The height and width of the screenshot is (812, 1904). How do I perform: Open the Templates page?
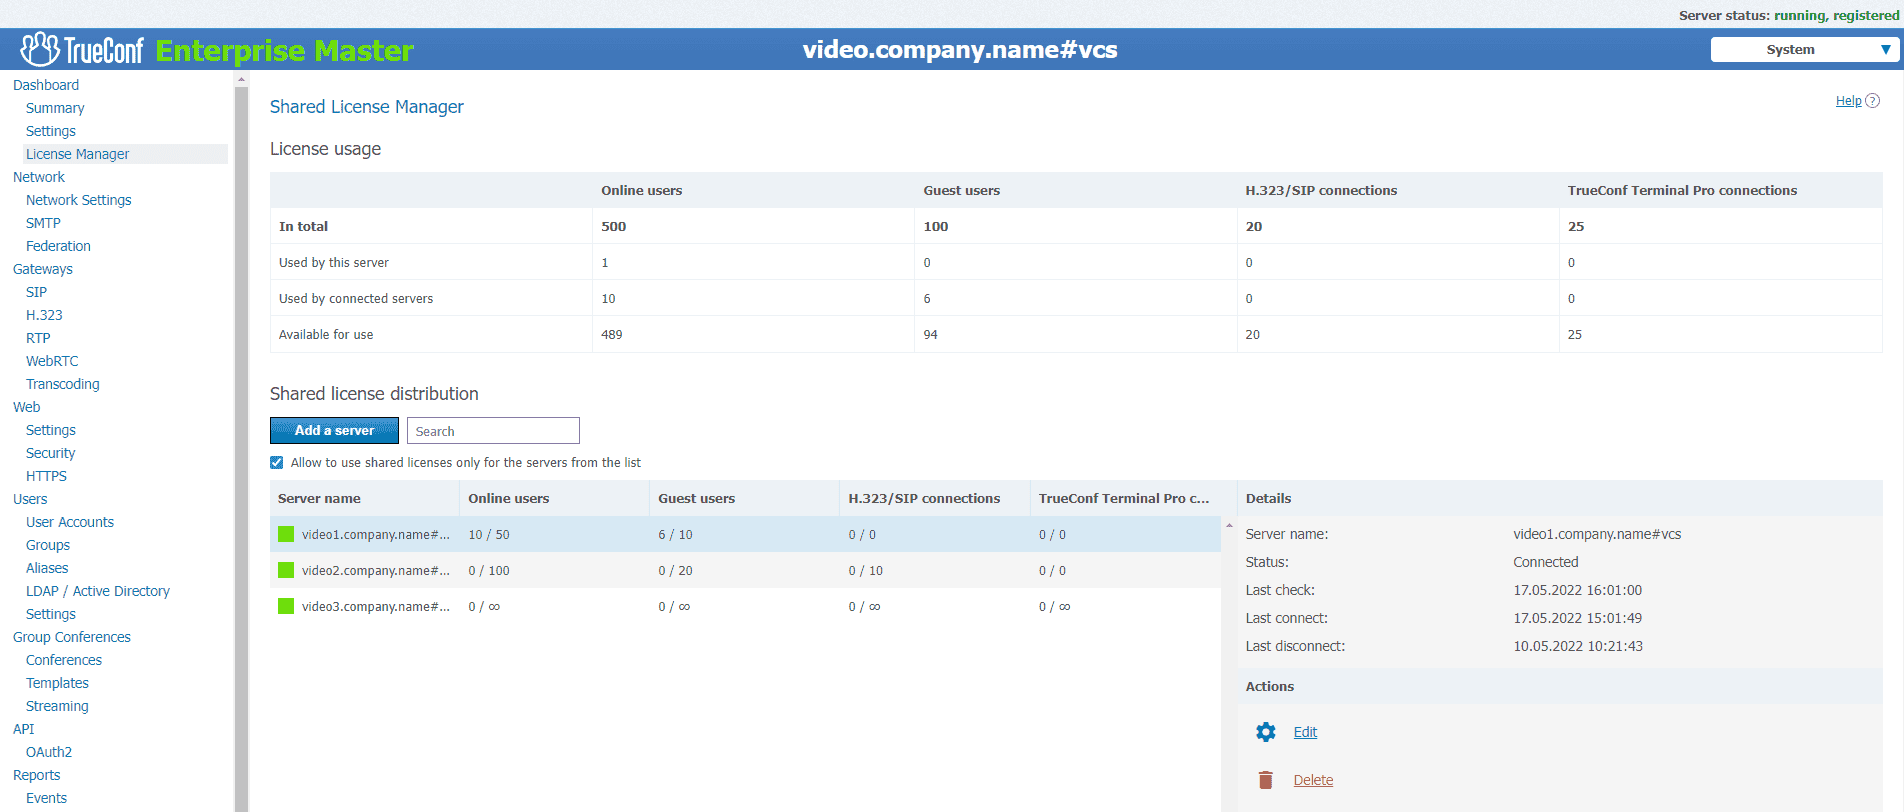tap(57, 683)
